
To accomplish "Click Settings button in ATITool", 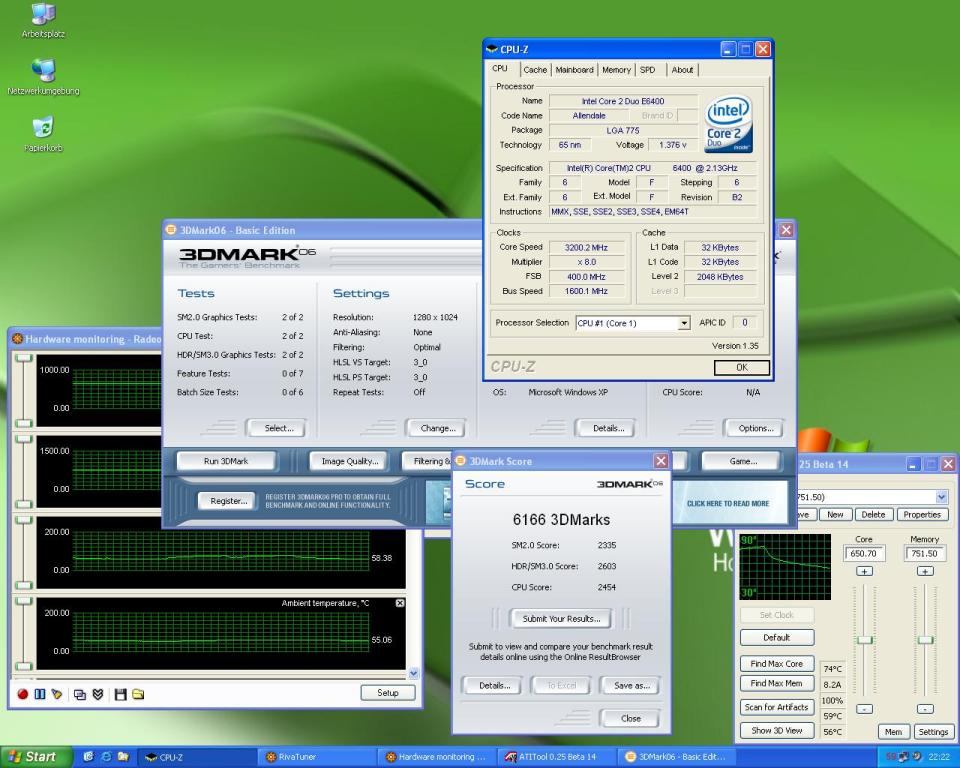I will (932, 732).
